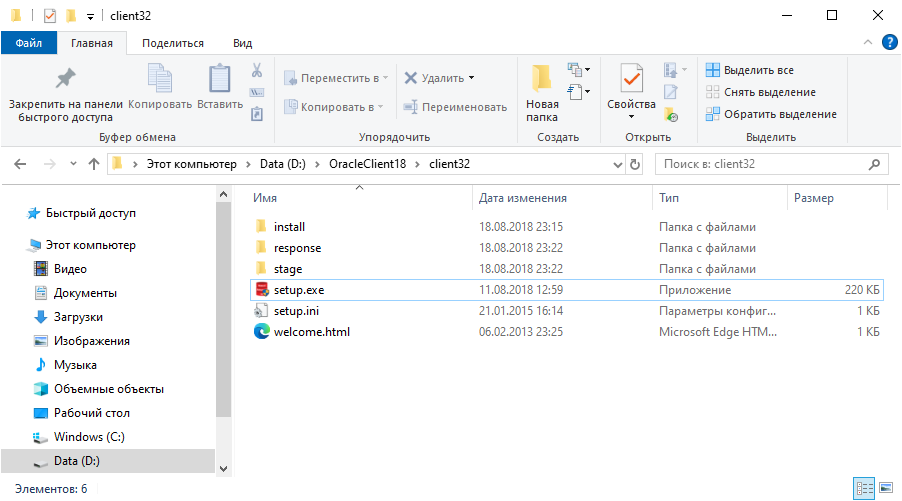Click the search magnifier icon
The width and height of the screenshot is (902, 501).
(874, 165)
